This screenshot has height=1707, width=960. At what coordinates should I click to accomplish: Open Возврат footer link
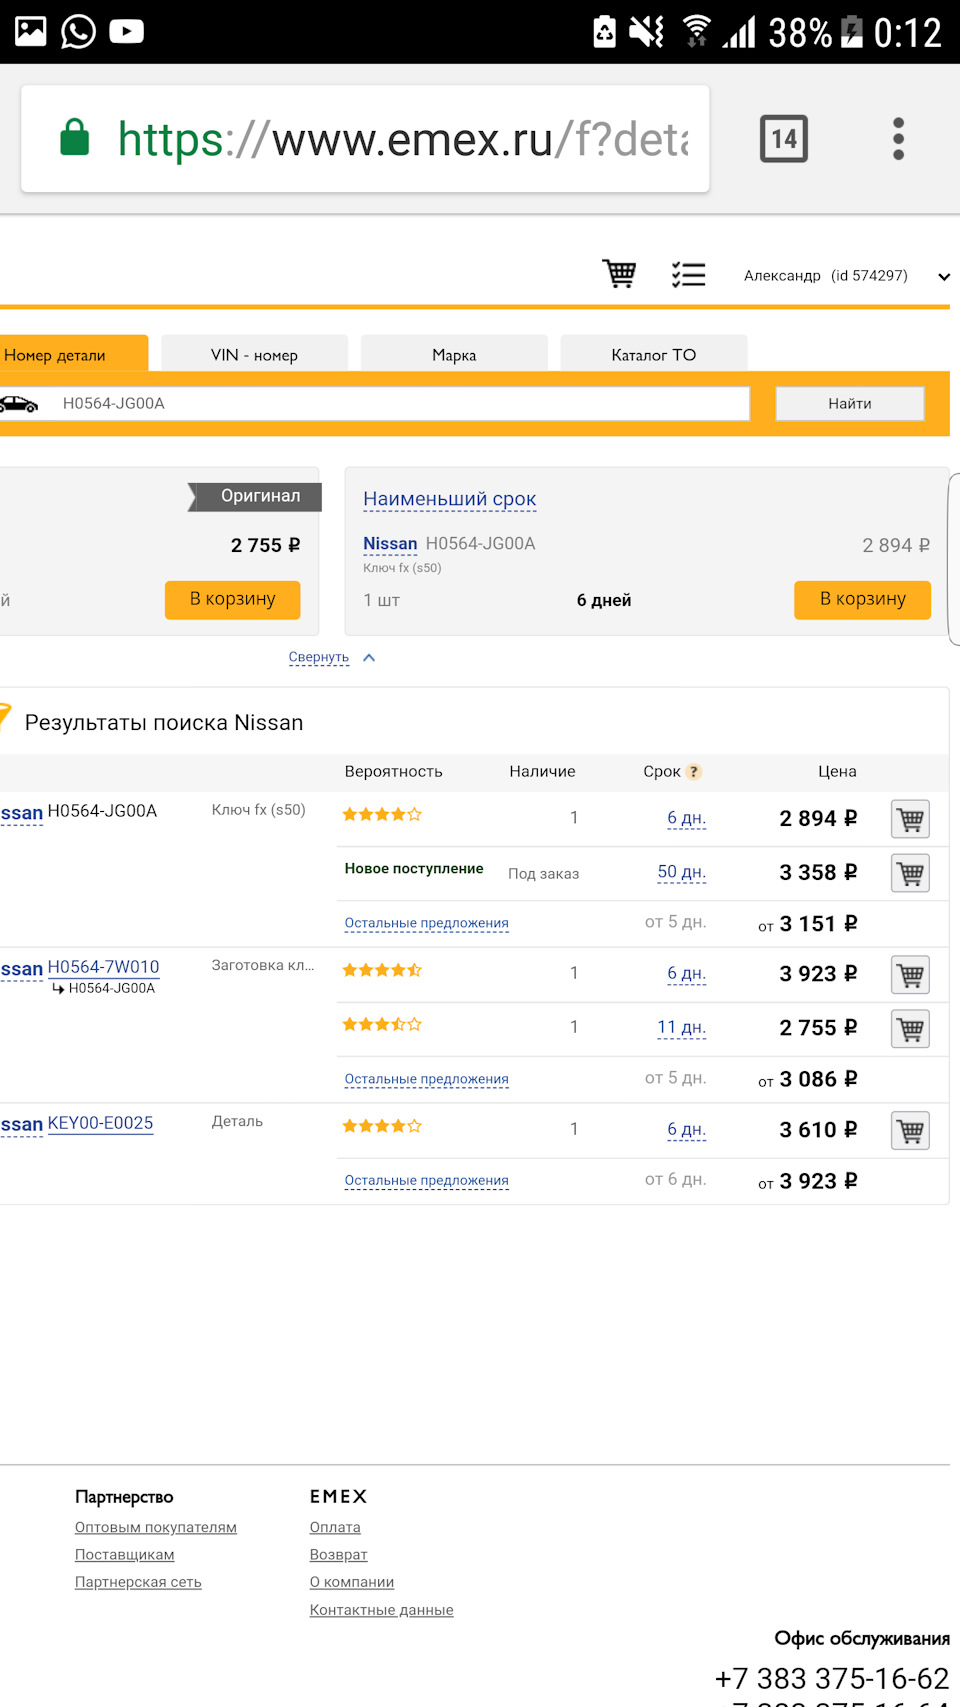(339, 1555)
